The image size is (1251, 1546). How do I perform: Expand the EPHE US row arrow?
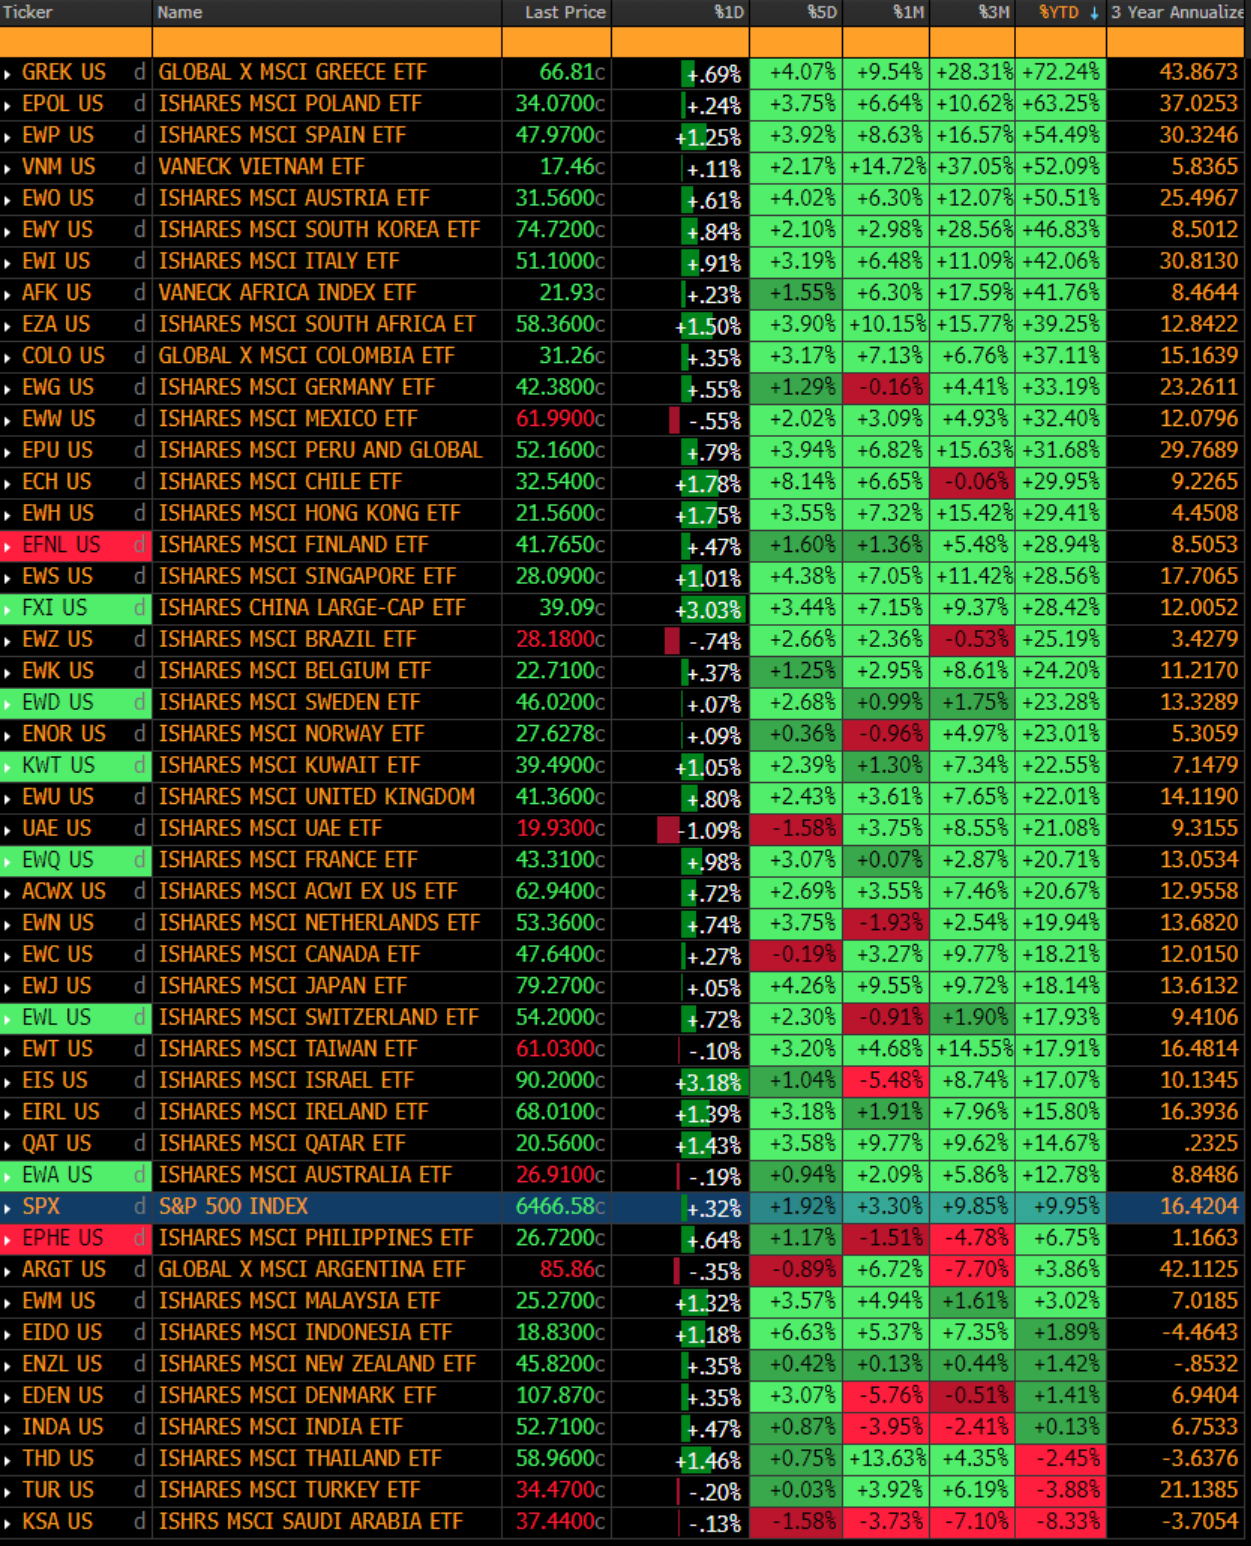tap(8, 1239)
